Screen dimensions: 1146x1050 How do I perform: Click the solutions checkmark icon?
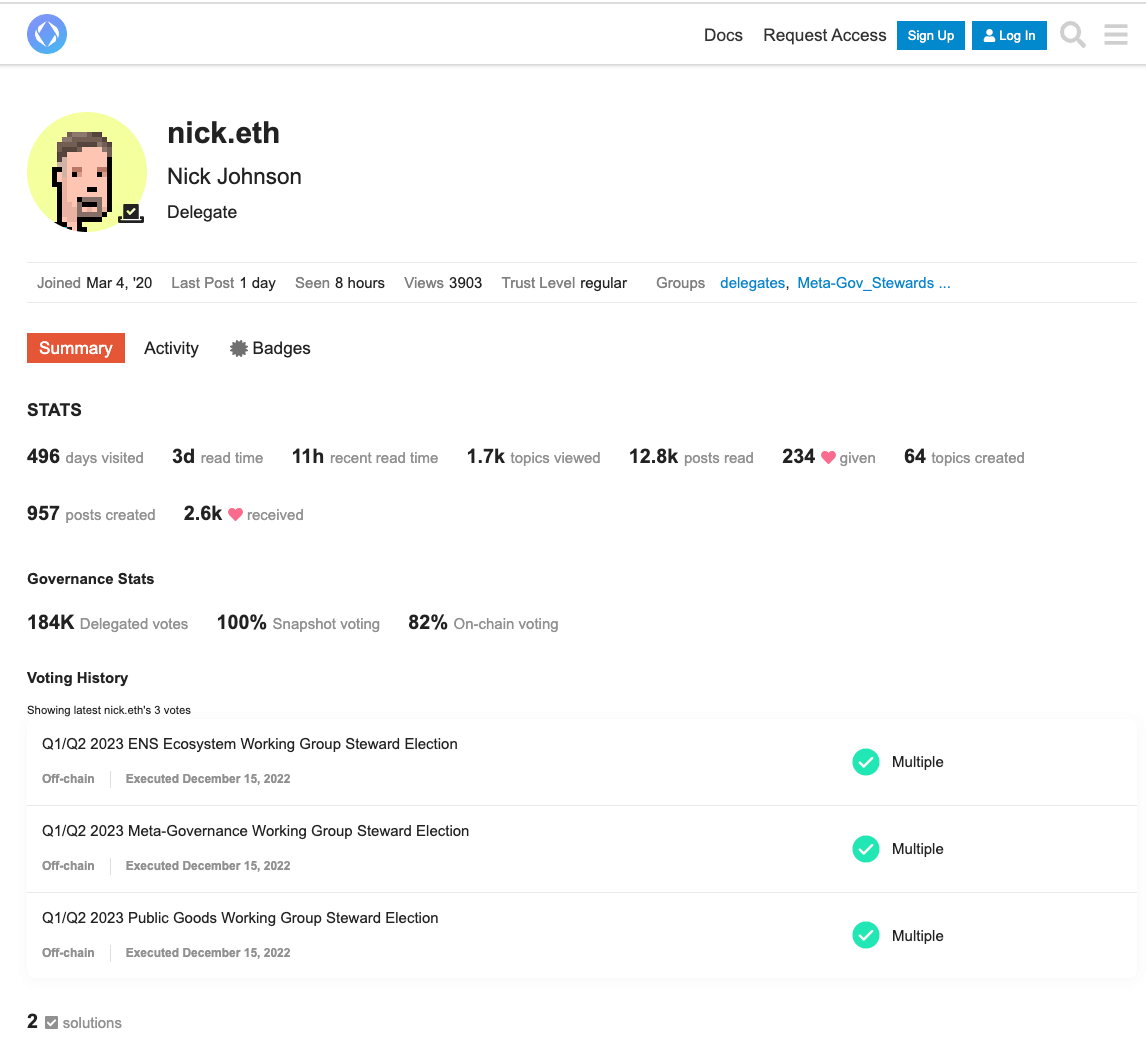[x=53, y=1022]
